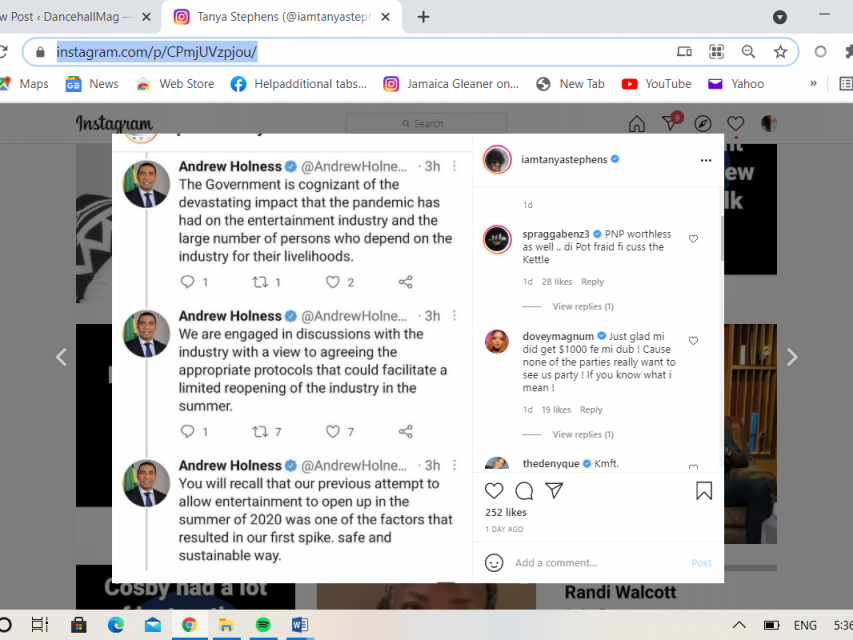Like spraggabenz3's comment

[x=693, y=239]
